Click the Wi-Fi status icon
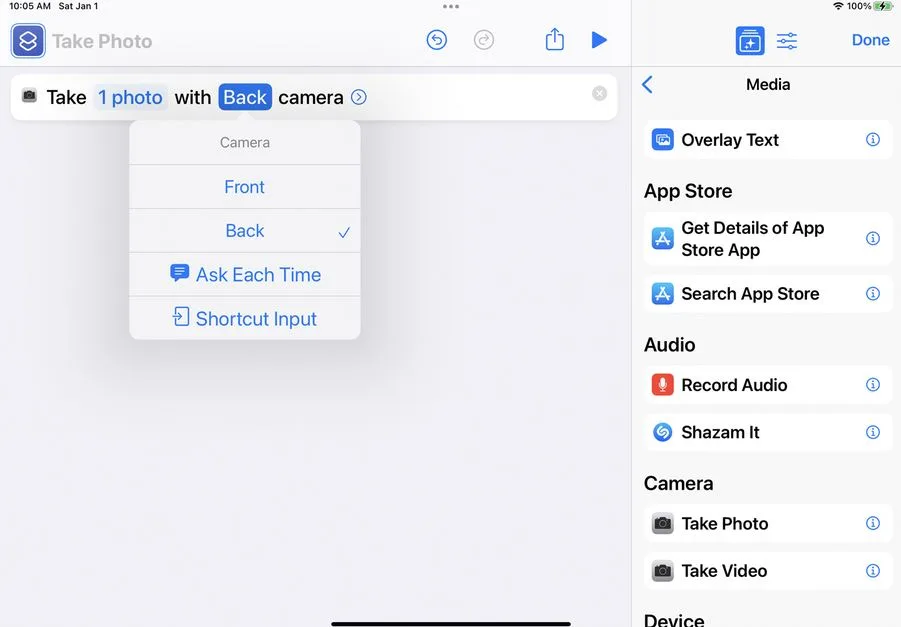Viewport: 901px width, 627px height. pos(838,6)
